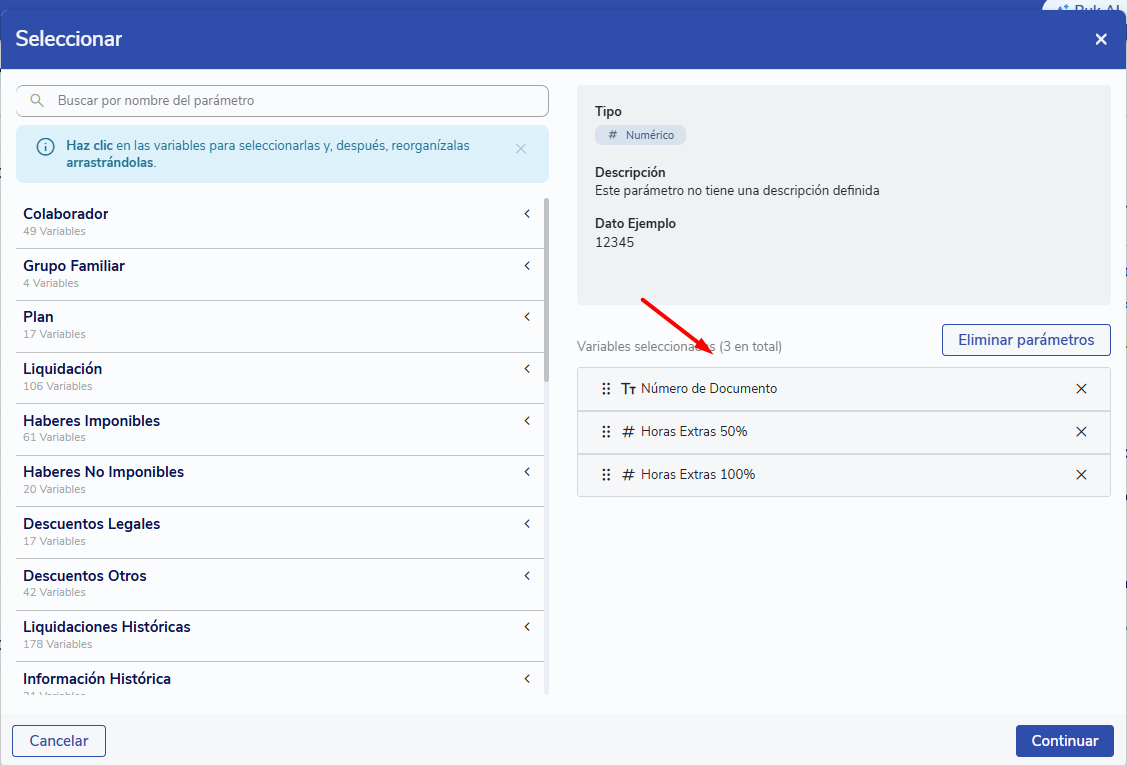Open the Información Histórica category row
This screenshot has height=765, width=1127.
pos(280,679)
